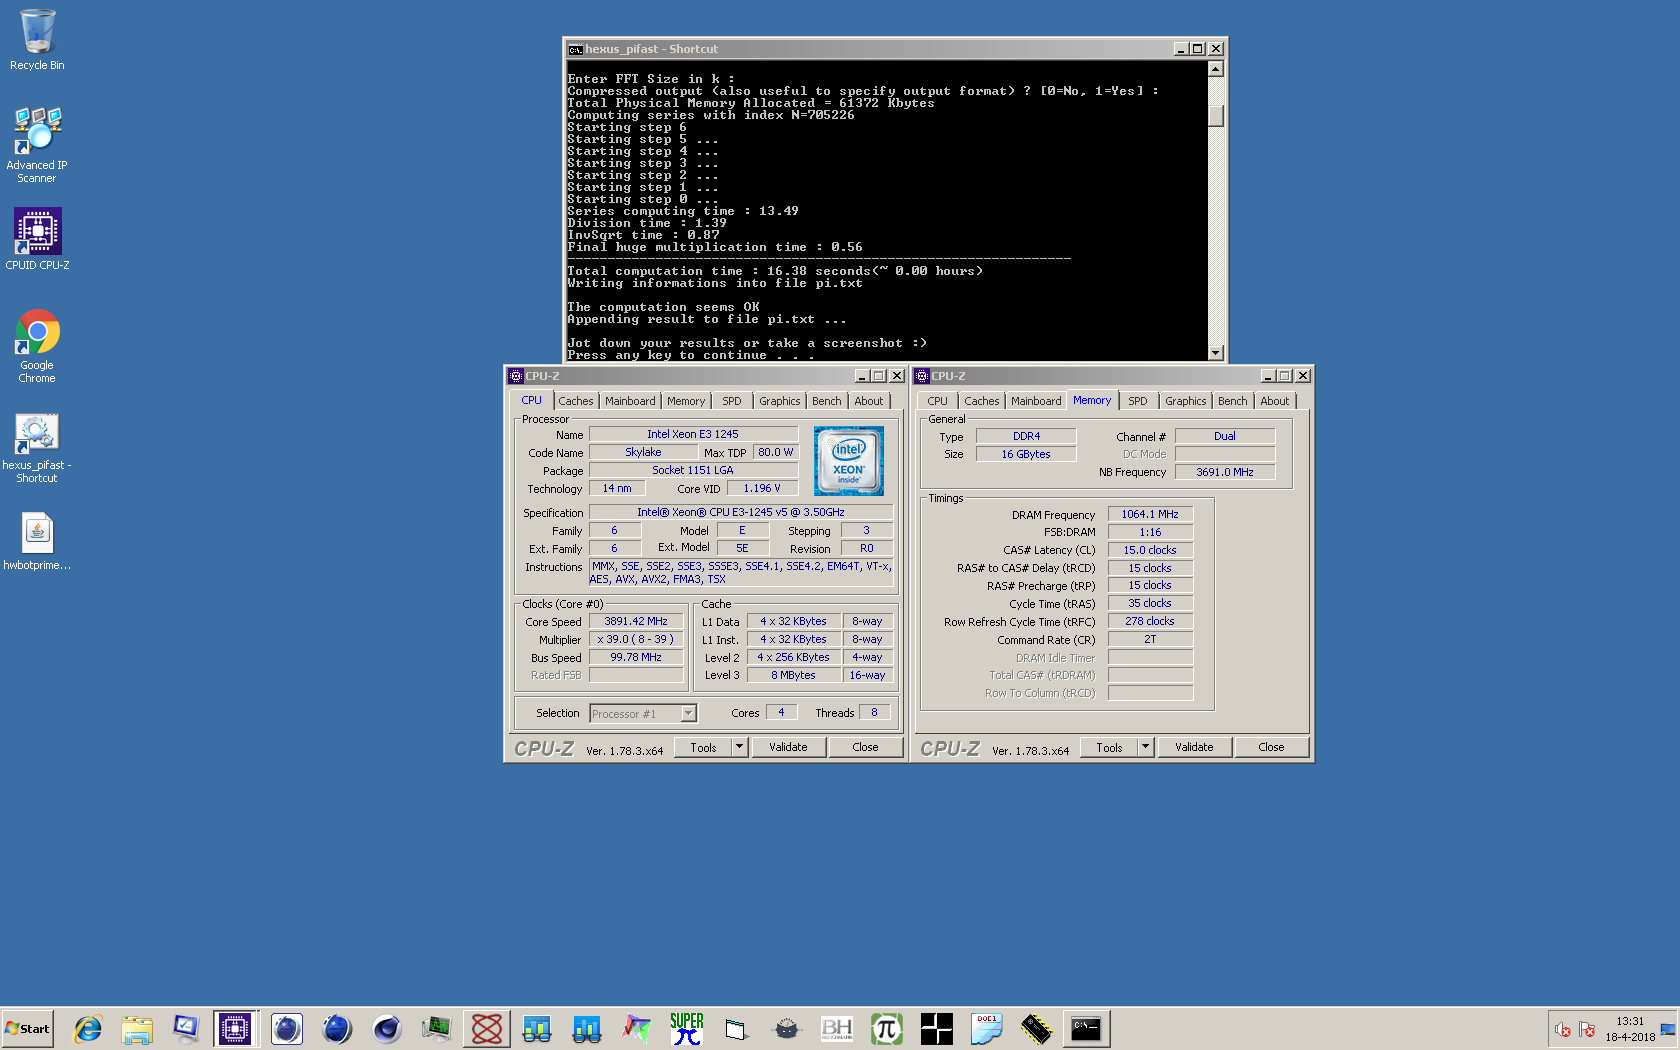Click Close button in left CPU-Z
Image resolution: width=1680 pixels, height=1050 pixels.
click(x=865, y=747)
